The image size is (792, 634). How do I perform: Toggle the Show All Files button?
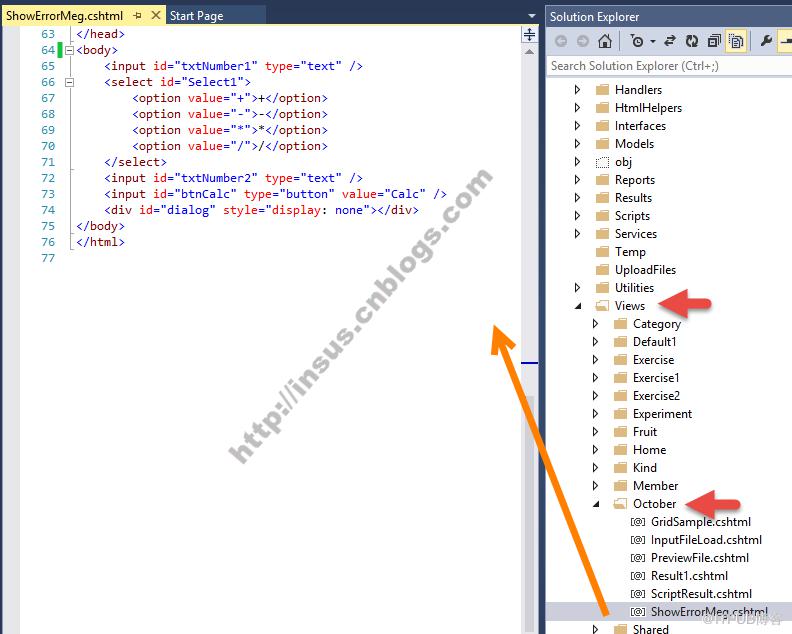click(736, 41)
